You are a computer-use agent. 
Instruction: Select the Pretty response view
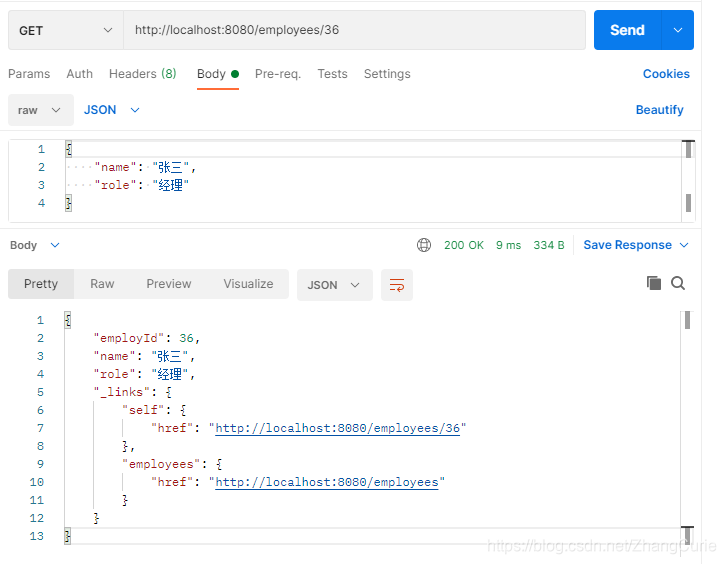point(41,284)
